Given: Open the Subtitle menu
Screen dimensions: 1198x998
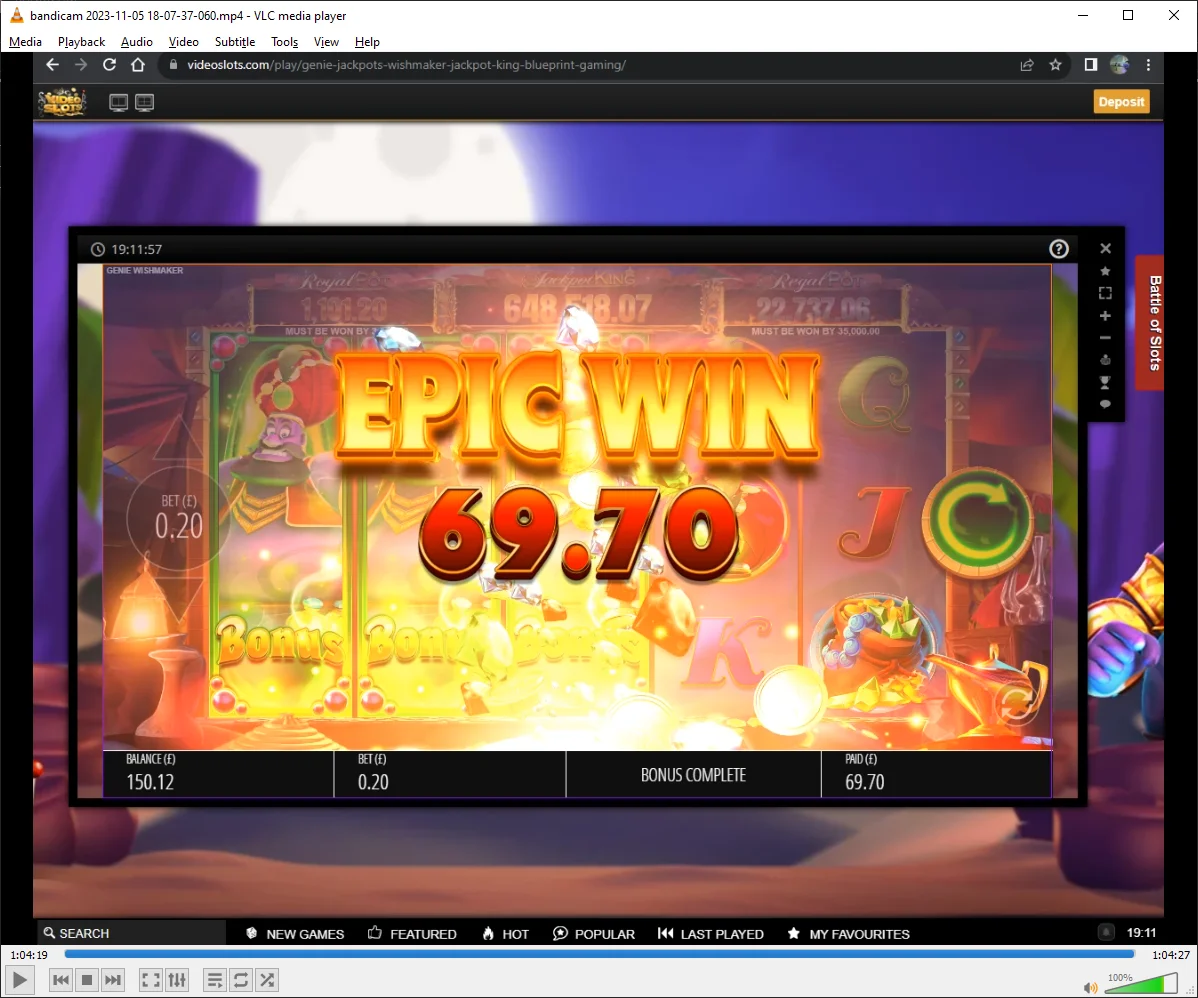Looking at the screenshot, I should point(235,42).
